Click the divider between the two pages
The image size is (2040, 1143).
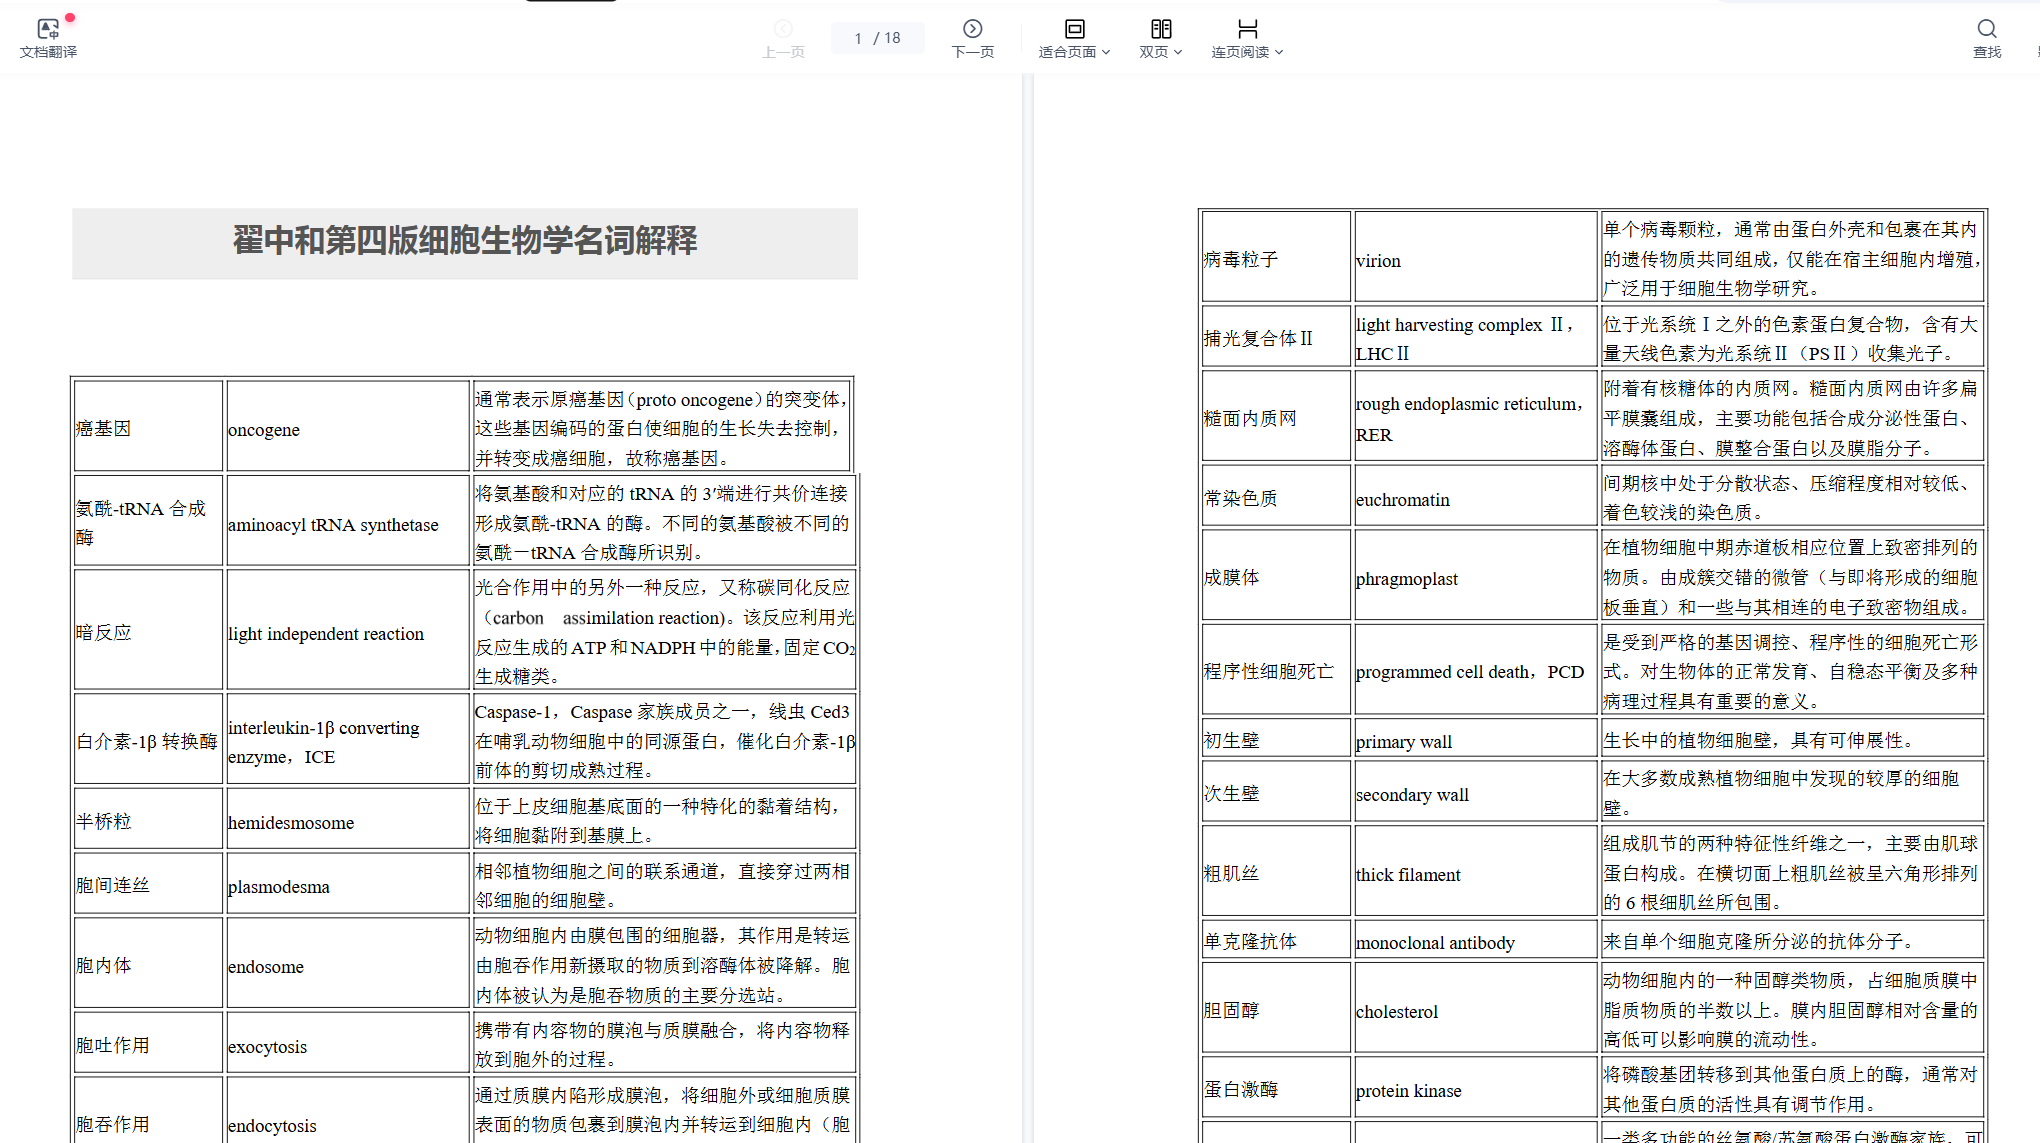click(1027, 600)
